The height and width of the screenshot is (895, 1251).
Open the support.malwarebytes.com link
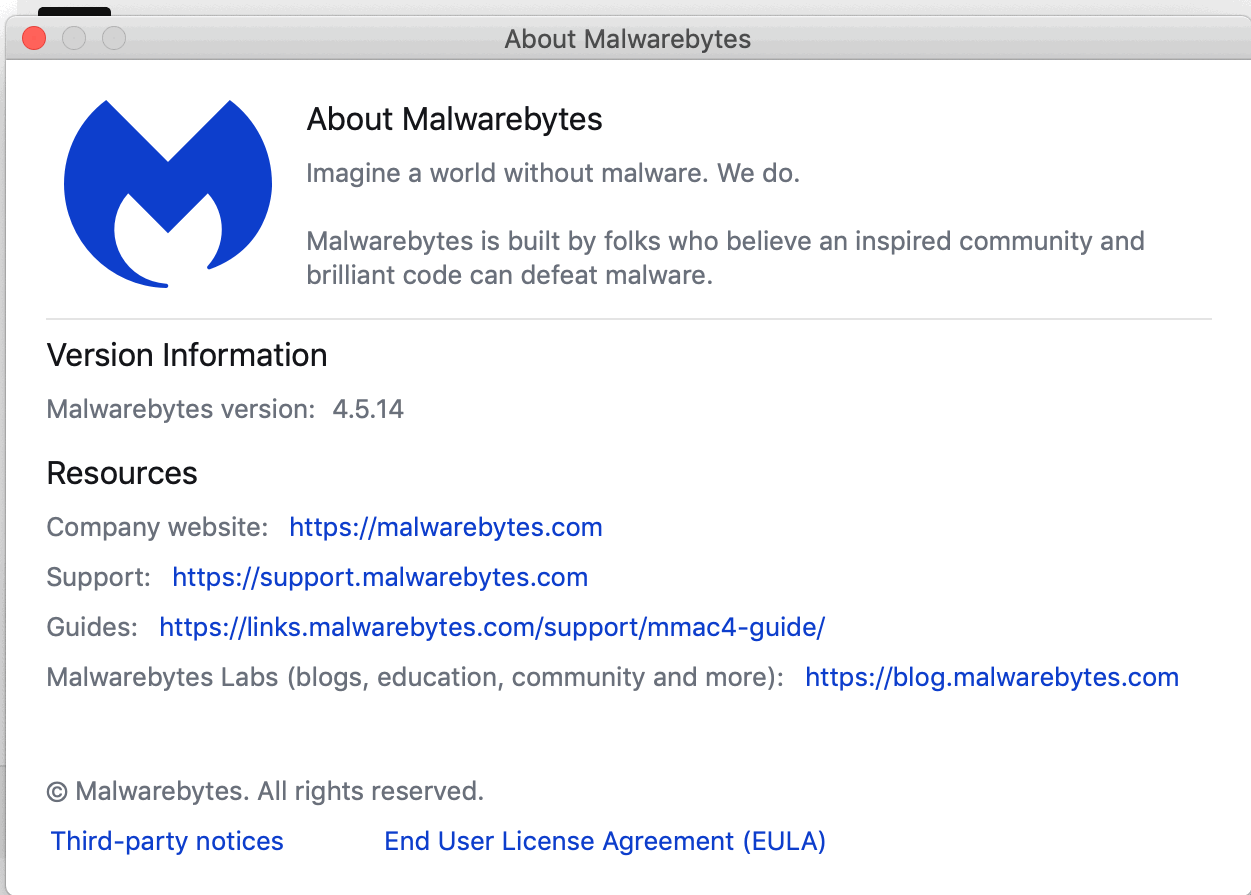(380, 577)
